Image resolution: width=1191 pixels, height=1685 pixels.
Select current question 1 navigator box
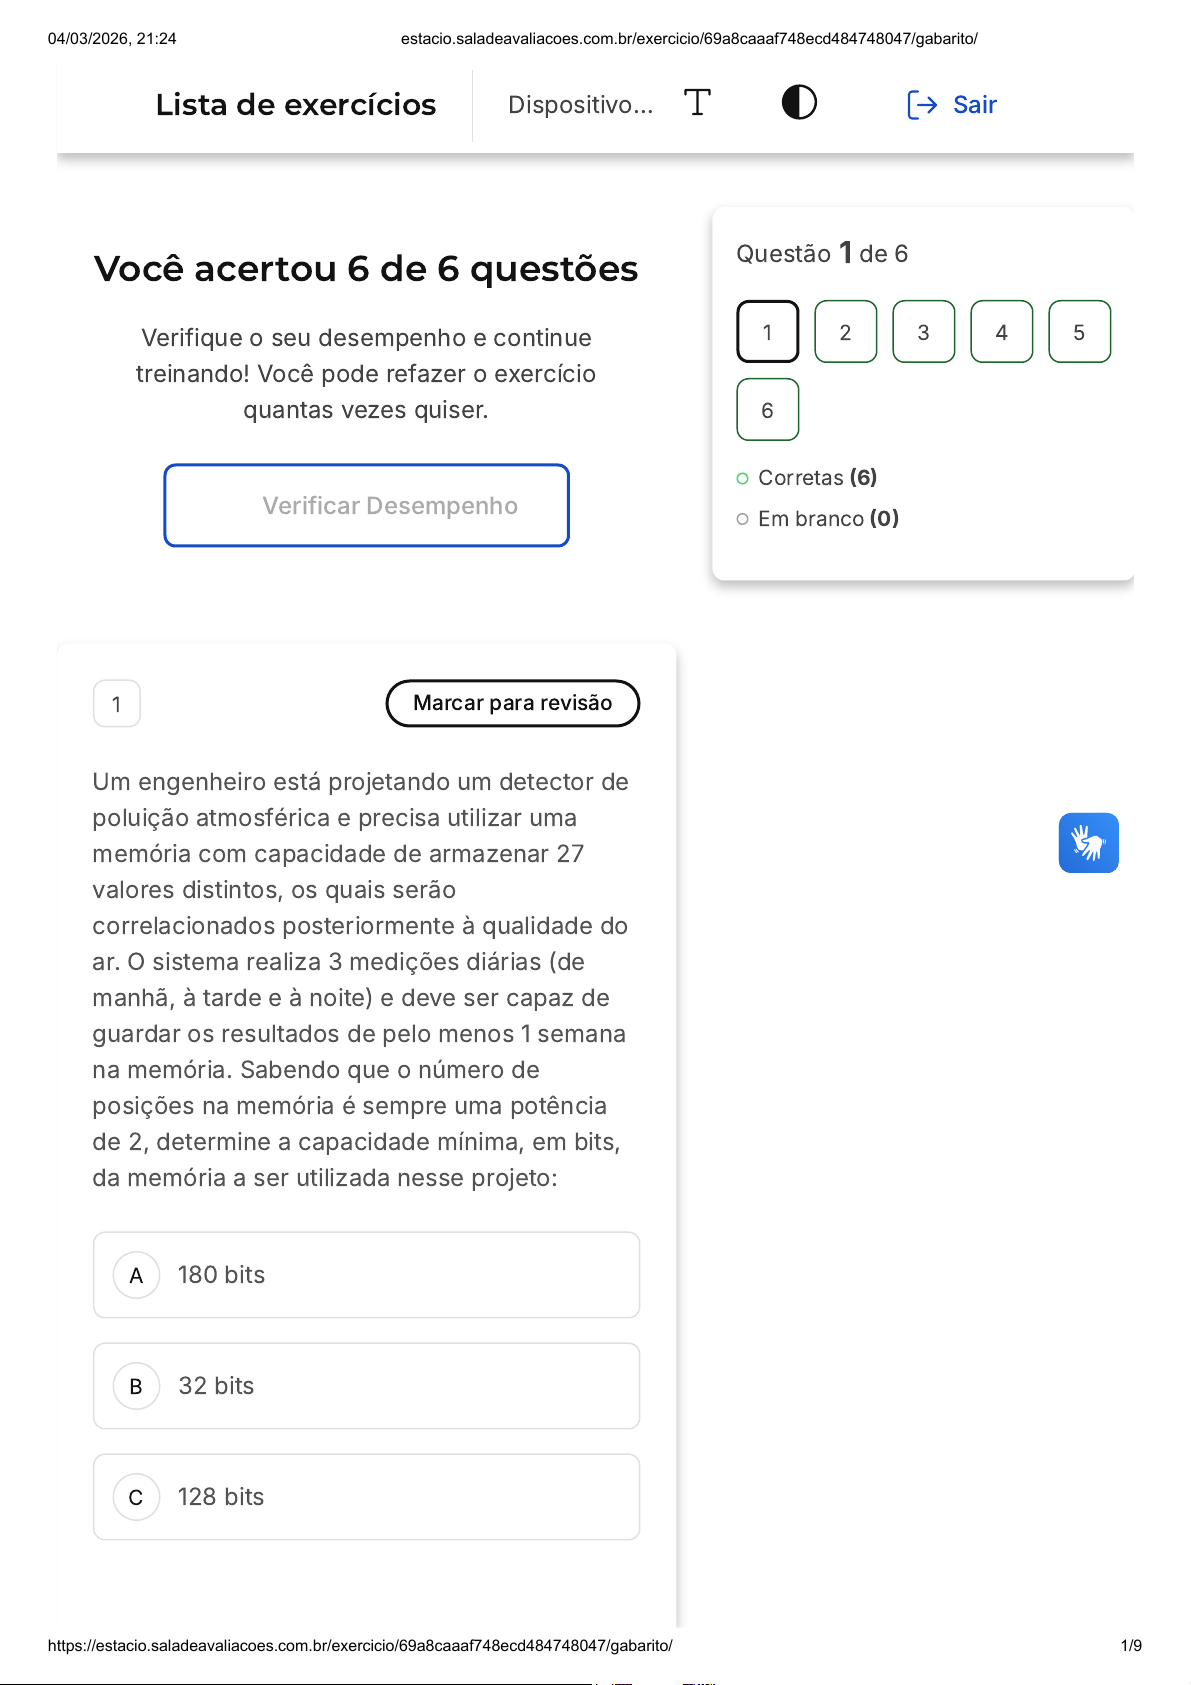(767, 332)
